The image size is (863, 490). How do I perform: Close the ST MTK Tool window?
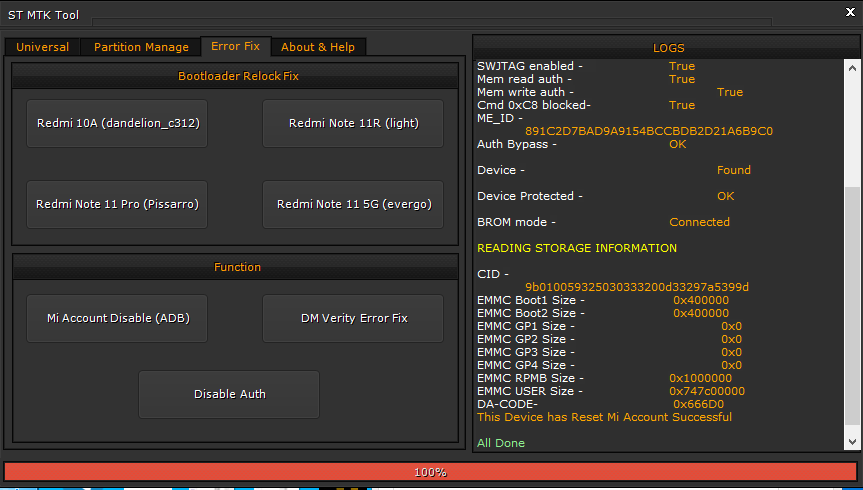pos(844,13)
